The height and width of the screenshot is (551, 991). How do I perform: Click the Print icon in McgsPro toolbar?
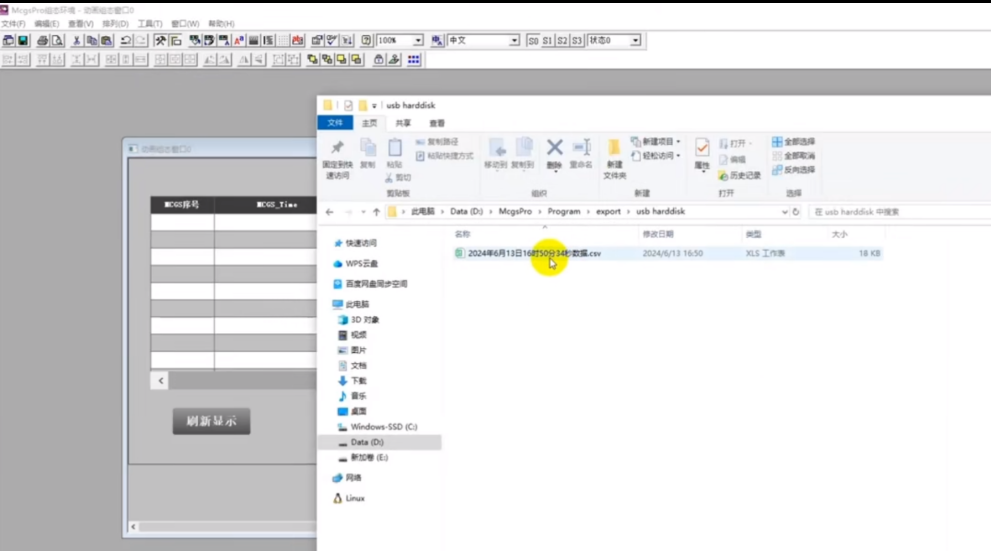click(43, 41)
